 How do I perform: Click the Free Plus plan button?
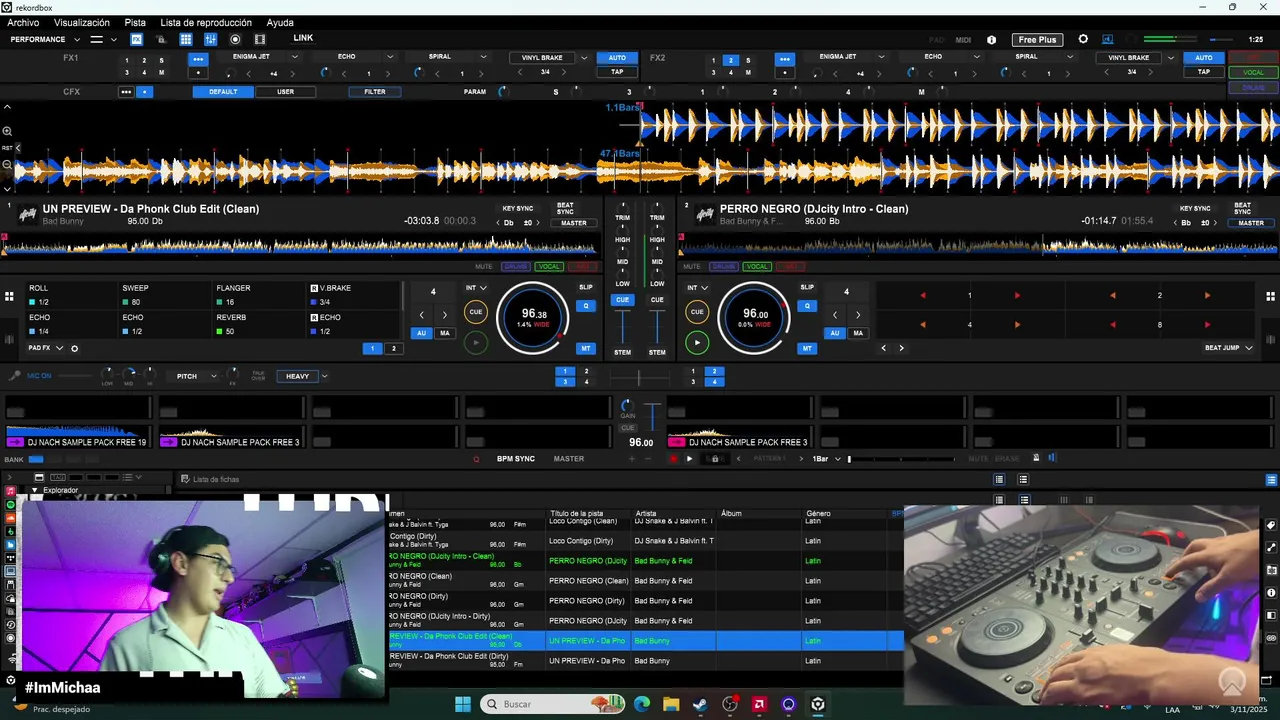click(1037, 40)
